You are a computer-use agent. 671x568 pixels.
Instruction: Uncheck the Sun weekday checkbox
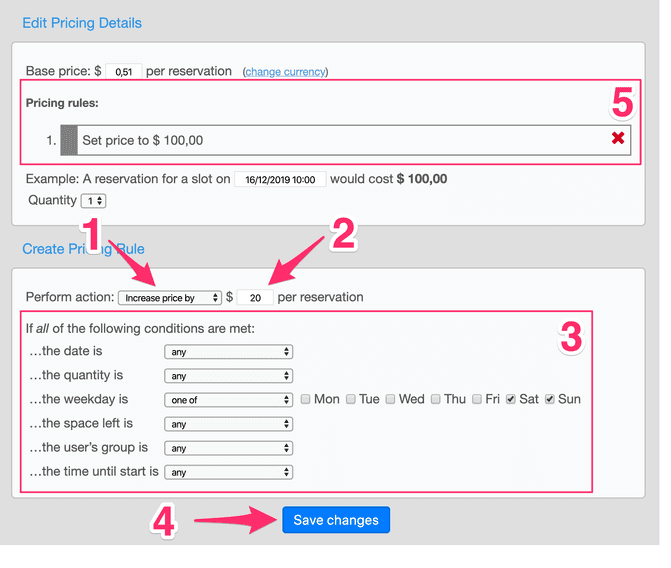[549, 399]
